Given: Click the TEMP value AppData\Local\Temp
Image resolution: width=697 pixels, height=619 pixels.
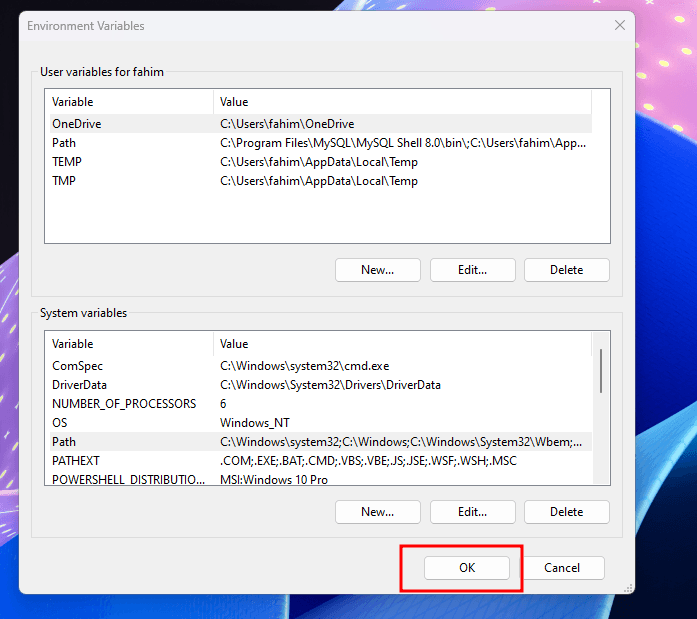Looking at the screenshot, I should (319, 162).
